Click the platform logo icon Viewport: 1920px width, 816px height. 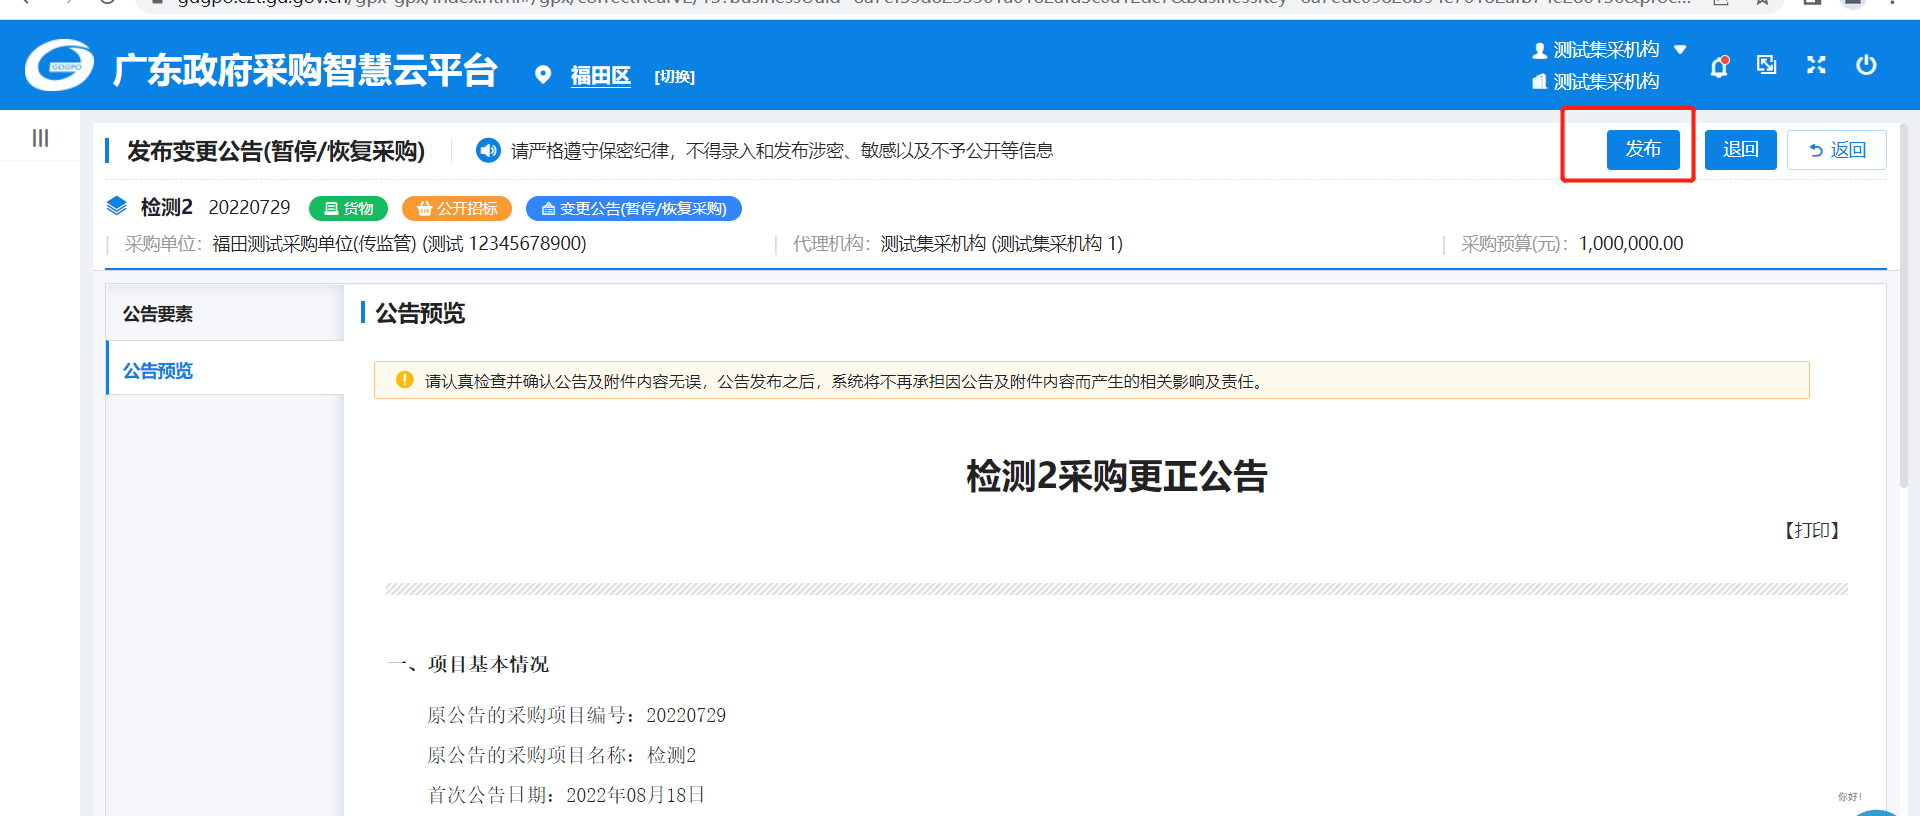pyautogui.click(x=59, y=66)
